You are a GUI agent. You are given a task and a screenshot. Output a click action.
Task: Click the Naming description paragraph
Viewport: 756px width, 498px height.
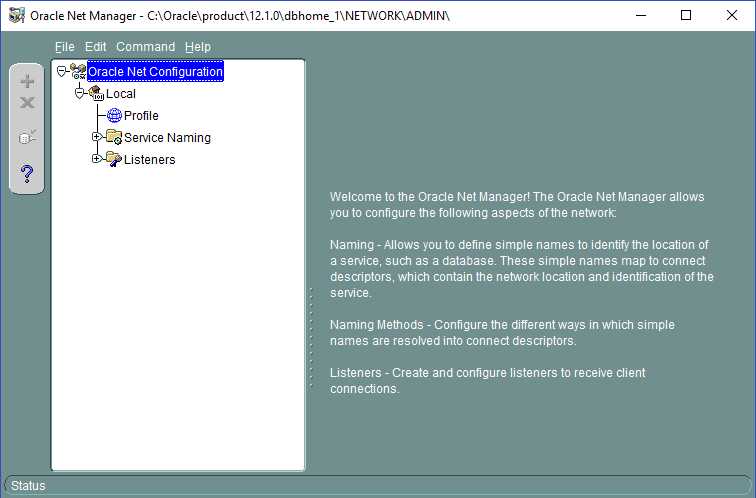tap(522, 269)
